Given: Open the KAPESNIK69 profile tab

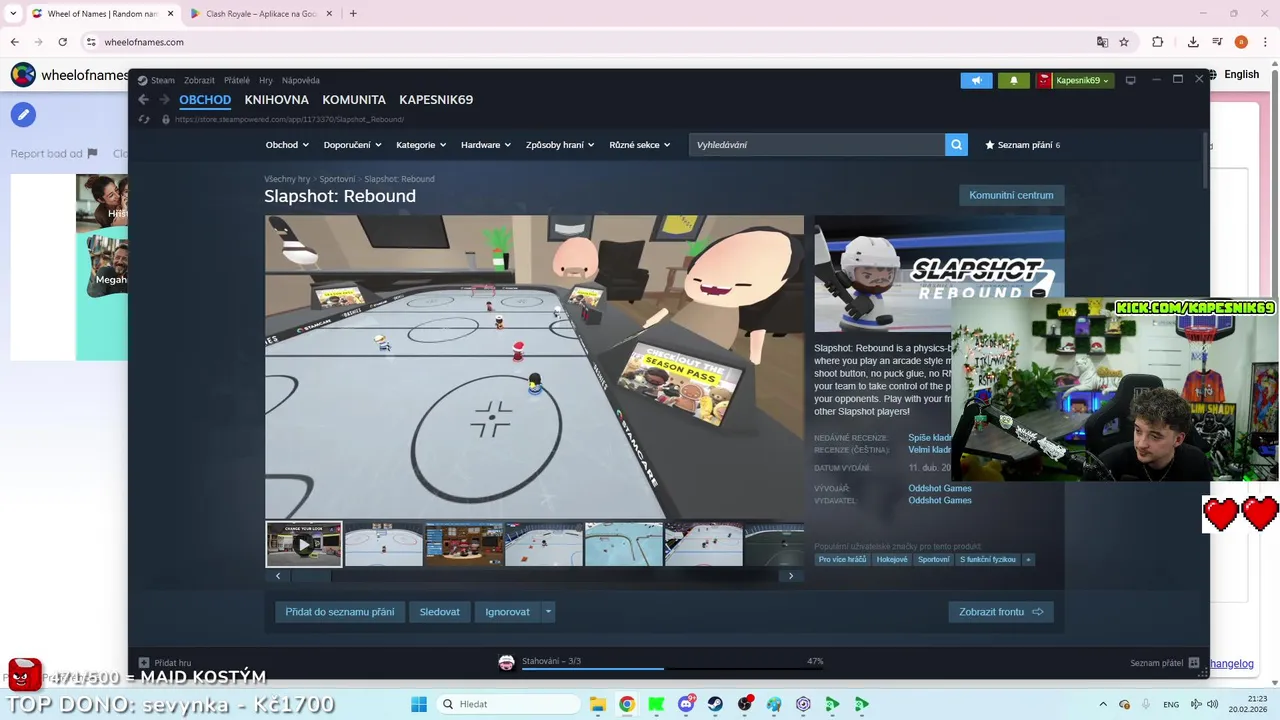Looking at the screenshot, I should click(x=436, y=100).
